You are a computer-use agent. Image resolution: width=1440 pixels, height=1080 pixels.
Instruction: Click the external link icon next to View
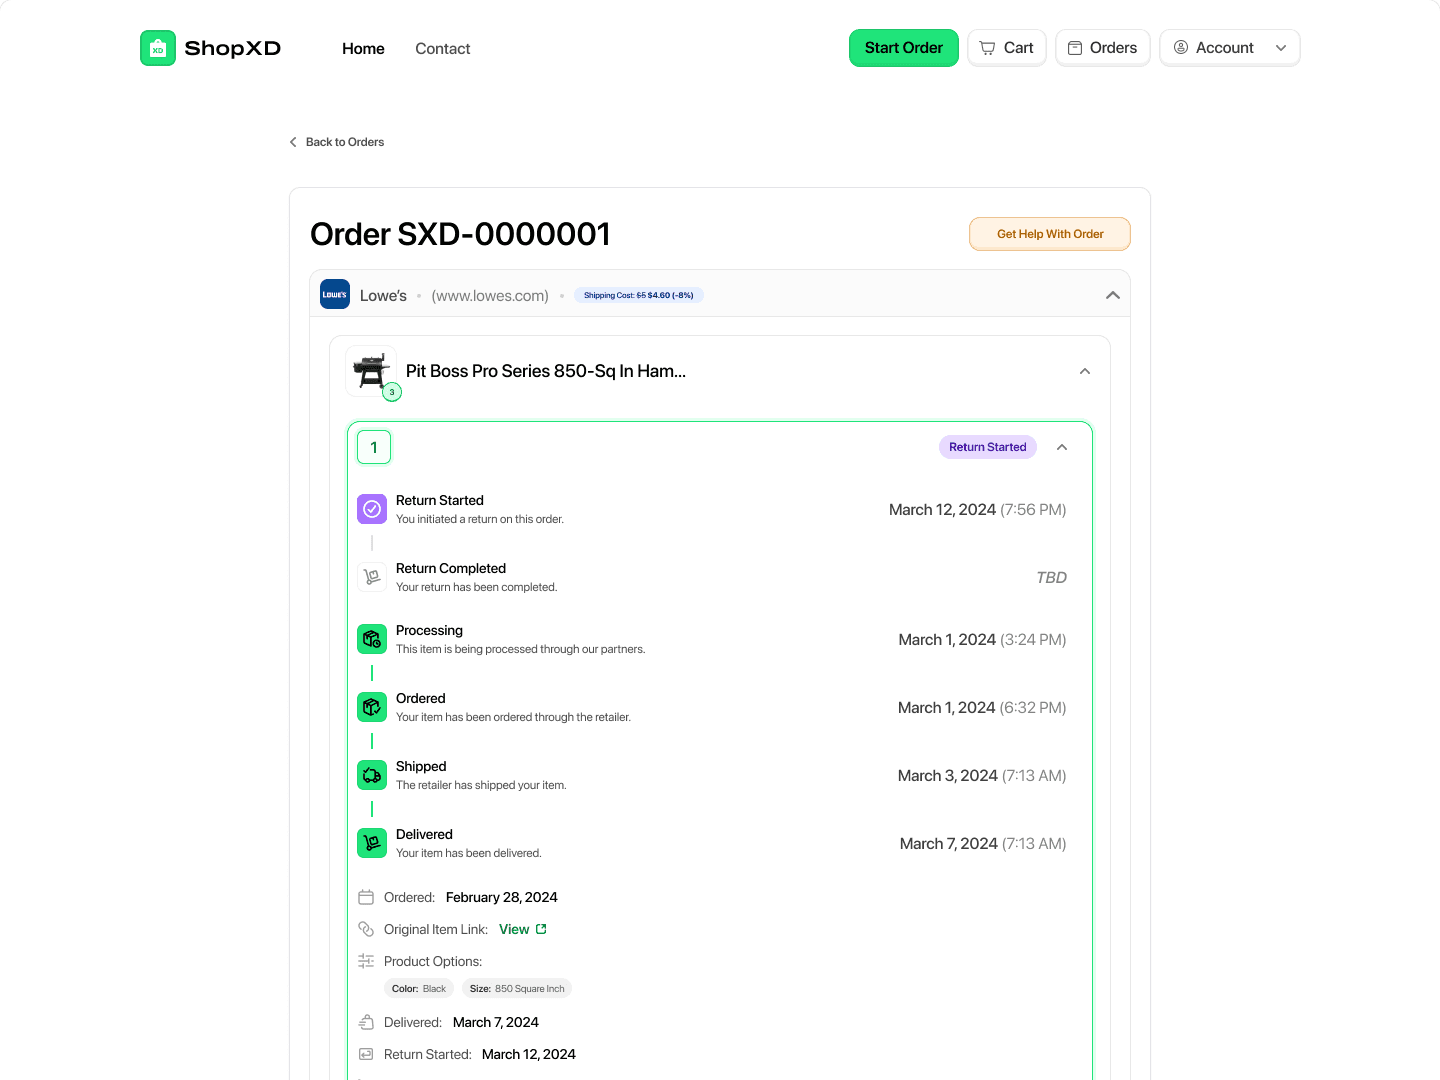coord(541,929)
